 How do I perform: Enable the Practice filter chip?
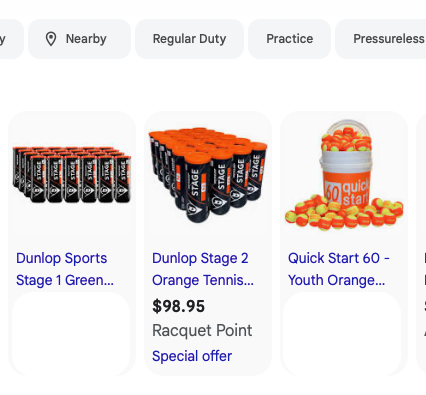[x=289, y=39]
